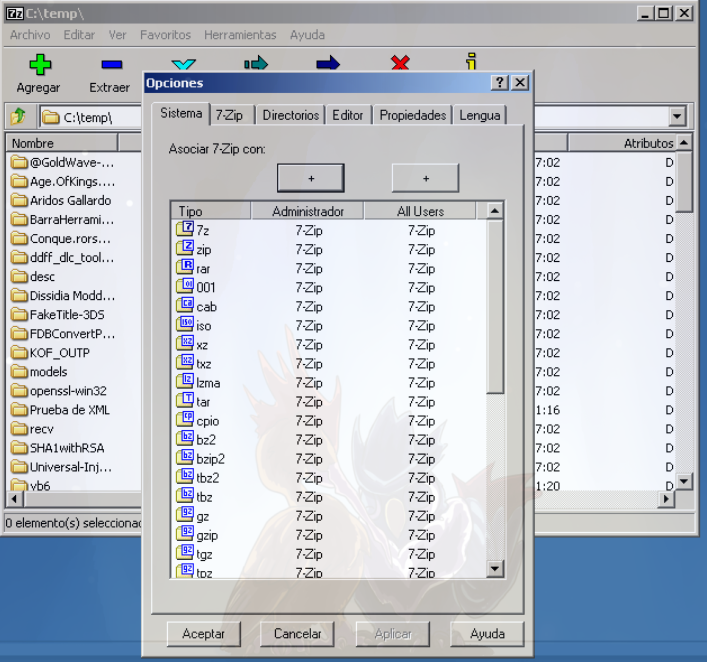This screenshot has height=662, width=707.
Task: Click the C:\temp\ address field
Action: pyautogui.click(x=91, y=117)
